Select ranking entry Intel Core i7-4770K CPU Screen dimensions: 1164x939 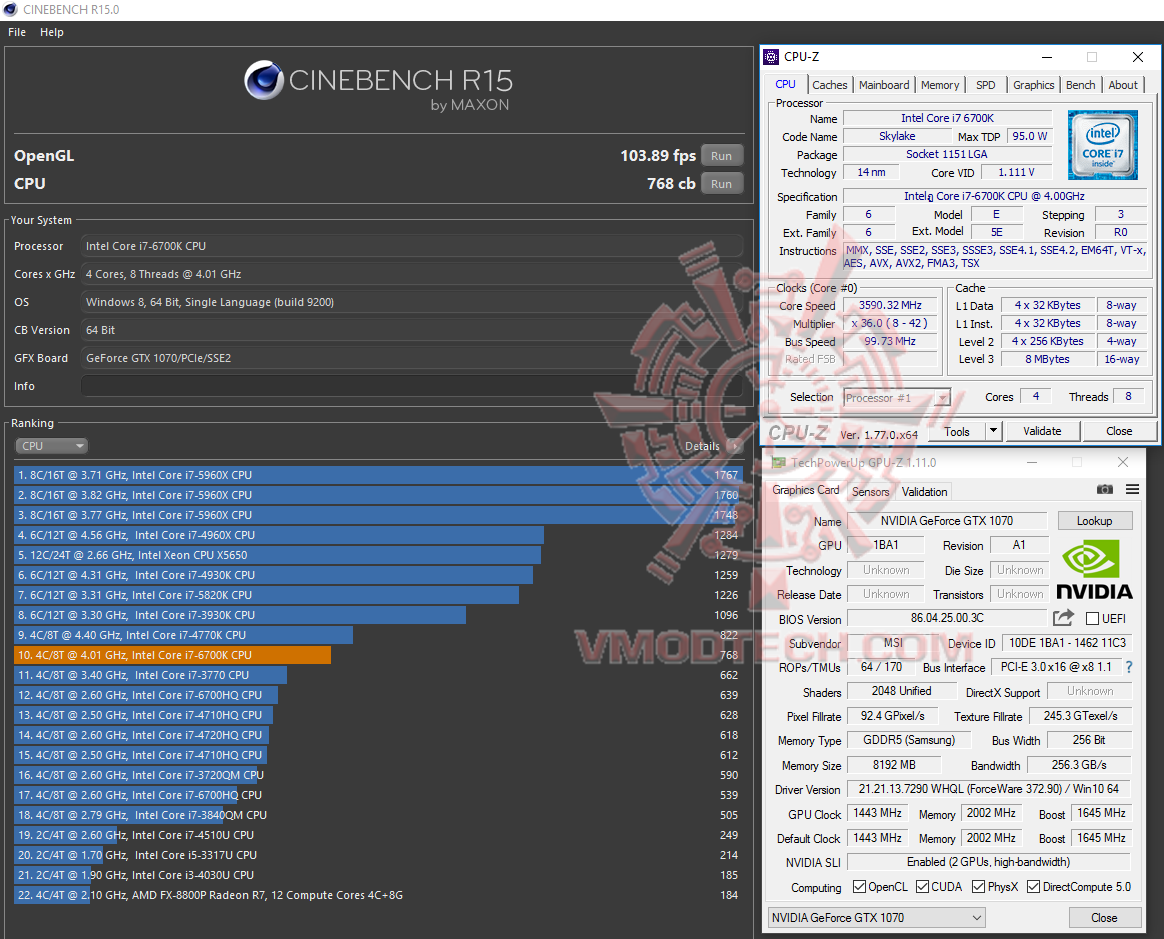pos(376,635)
